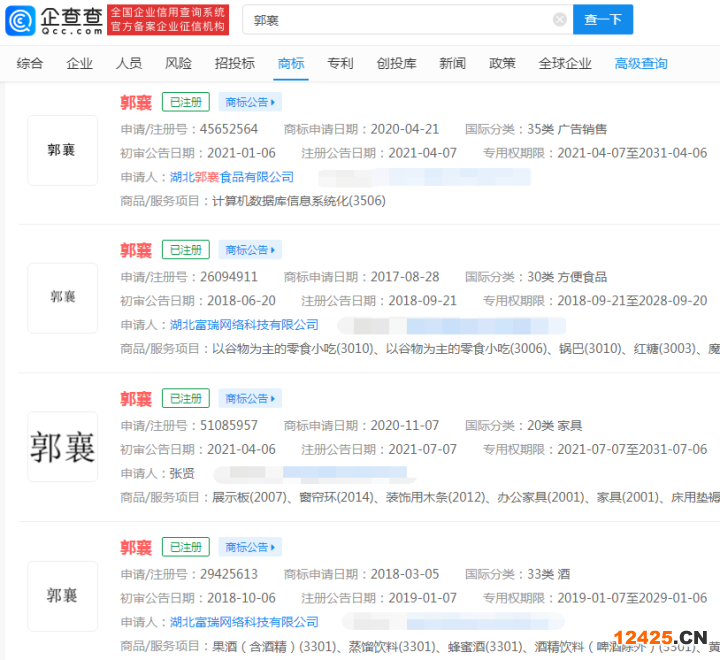The image size is (720, 660).
Task: Click application date 2018-03-05
Action: (405, 574)
